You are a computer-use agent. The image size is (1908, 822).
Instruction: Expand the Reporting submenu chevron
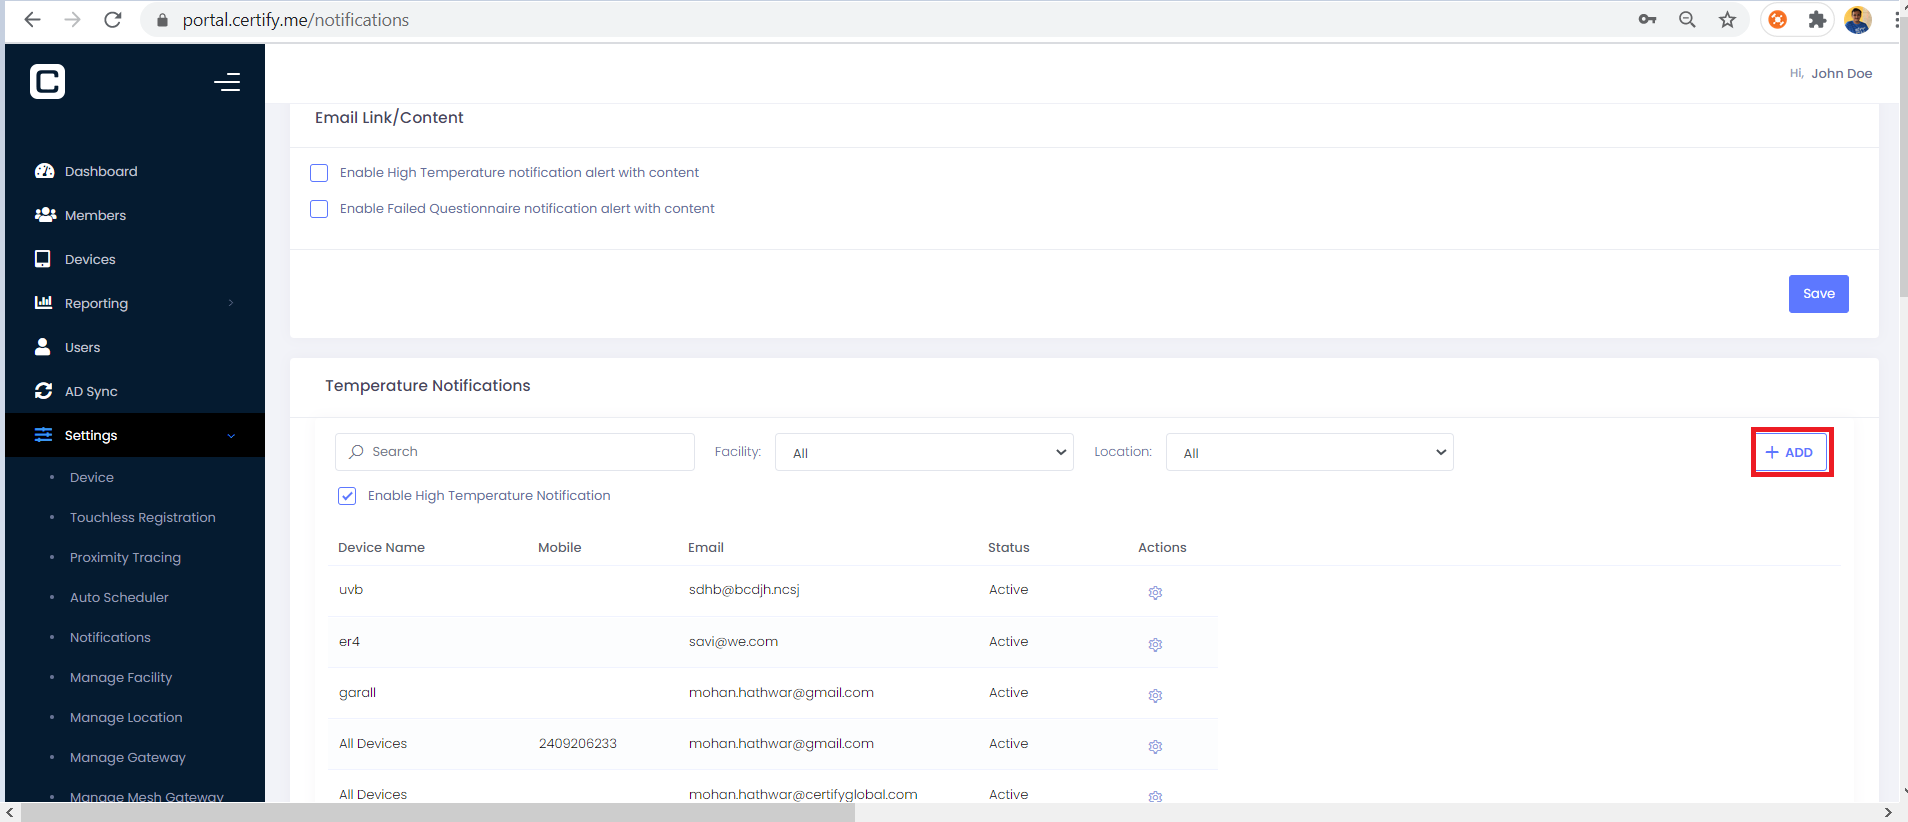[x=231, y=303]
